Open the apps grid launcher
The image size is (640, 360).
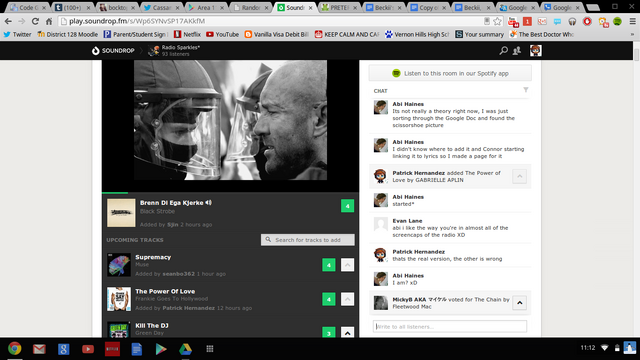click(x=210, y=349)
